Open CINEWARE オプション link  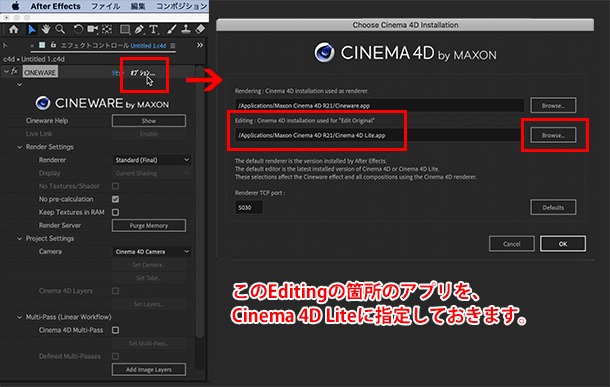coord(142,73)
